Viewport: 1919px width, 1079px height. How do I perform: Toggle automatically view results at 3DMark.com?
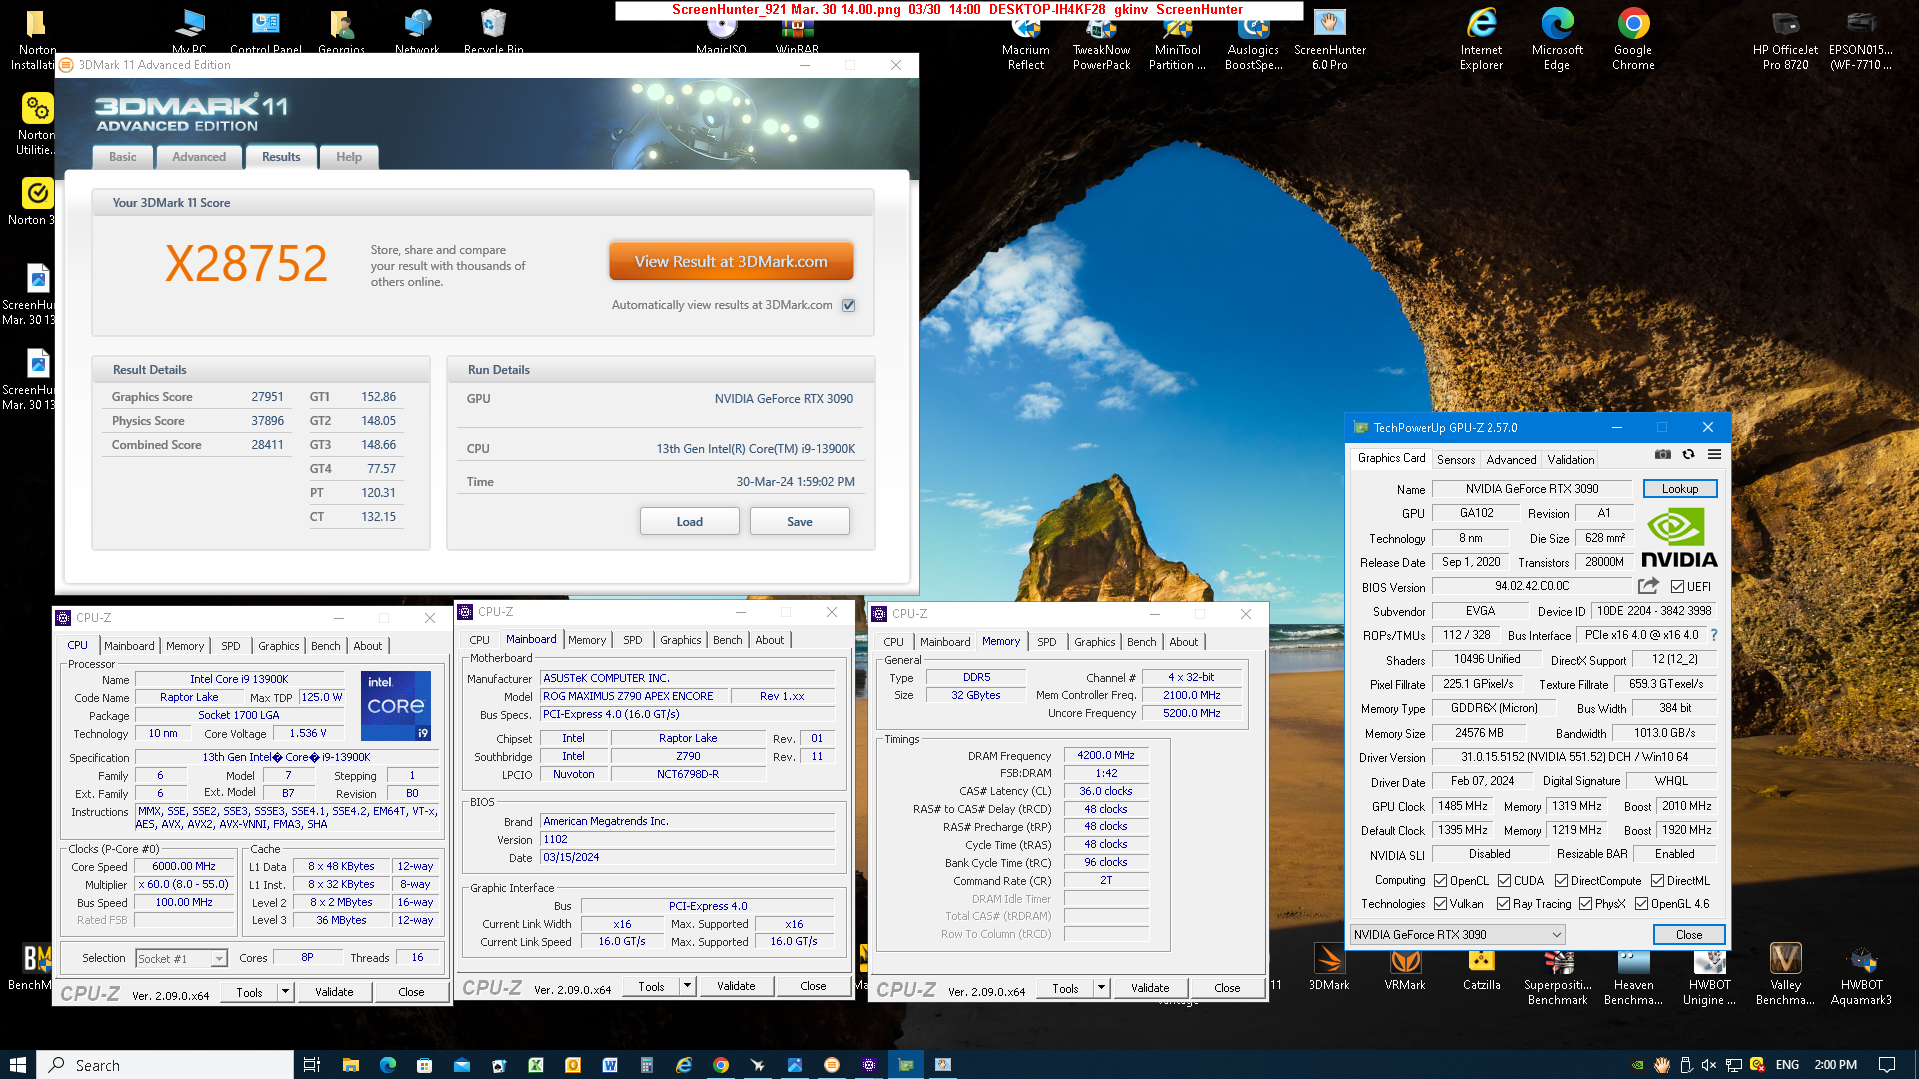click(848, 305)
